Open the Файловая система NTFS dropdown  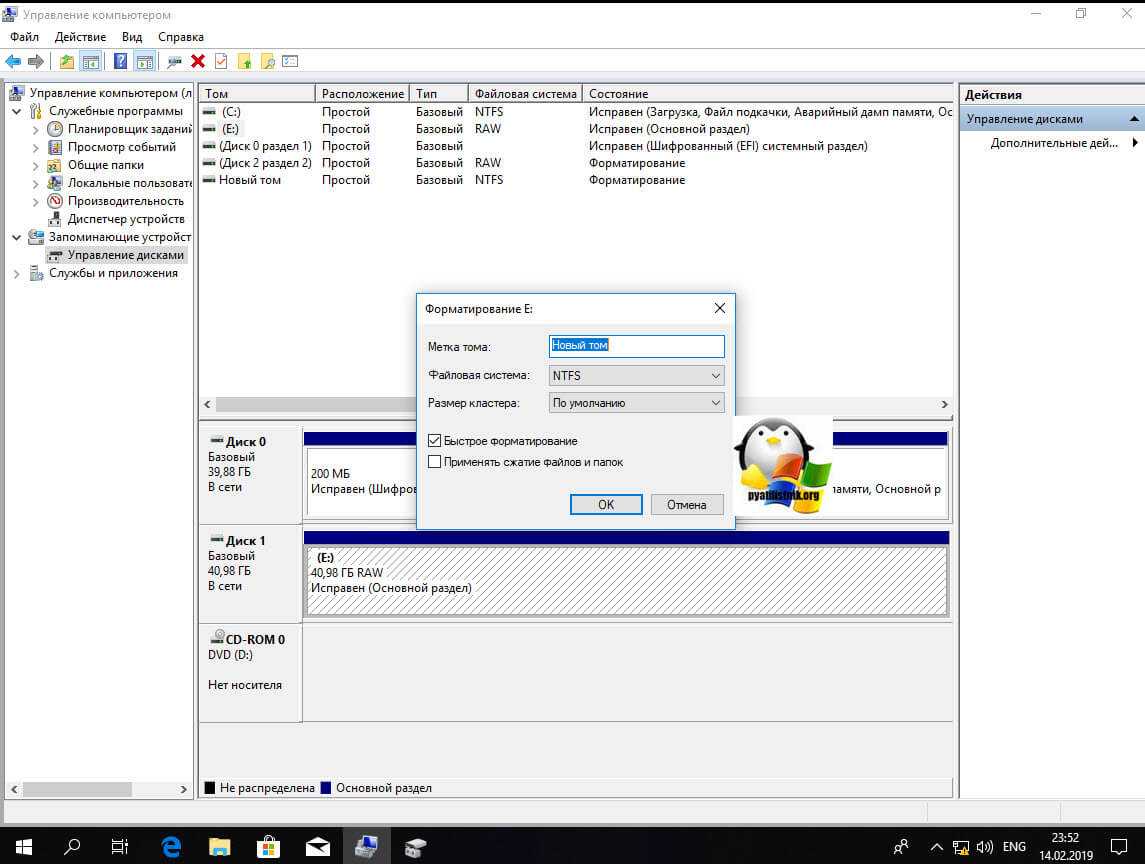point(636,376)
